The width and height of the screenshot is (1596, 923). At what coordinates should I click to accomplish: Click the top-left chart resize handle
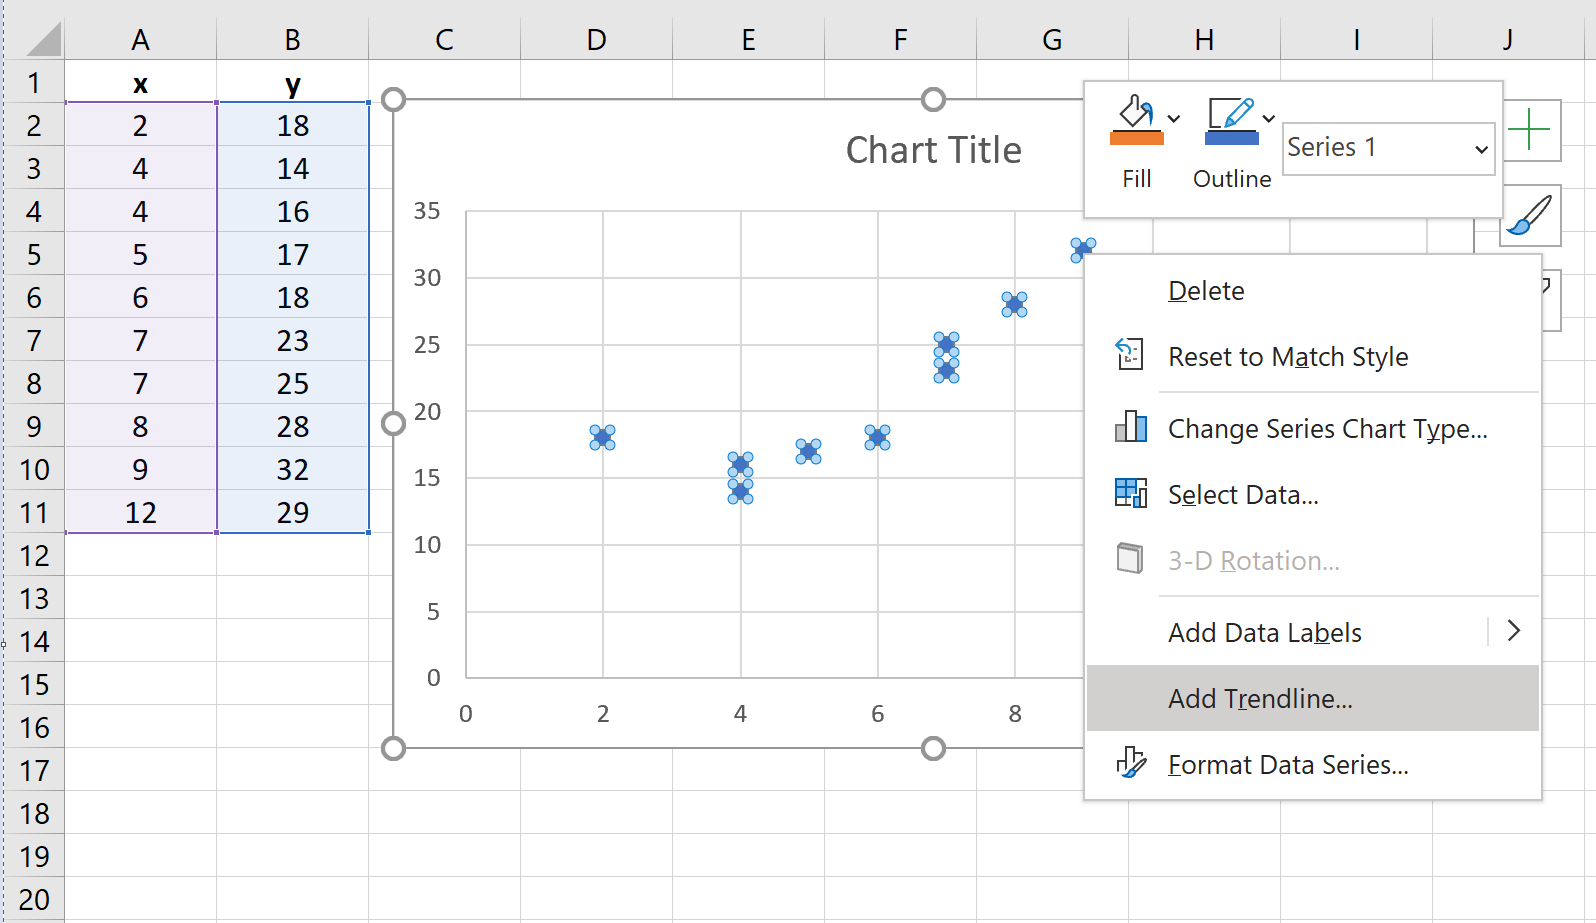(394, 99)
